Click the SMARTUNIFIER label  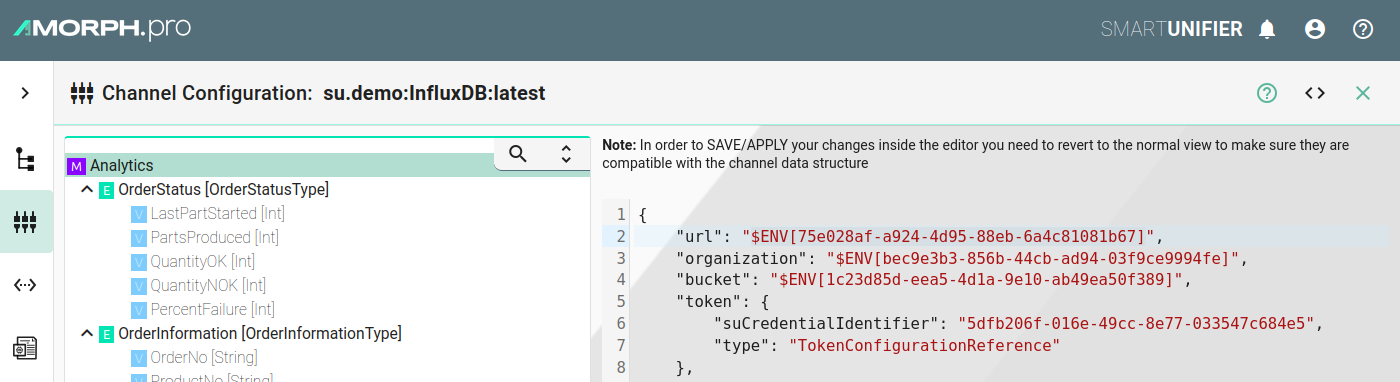click(x=1171, y=30)
